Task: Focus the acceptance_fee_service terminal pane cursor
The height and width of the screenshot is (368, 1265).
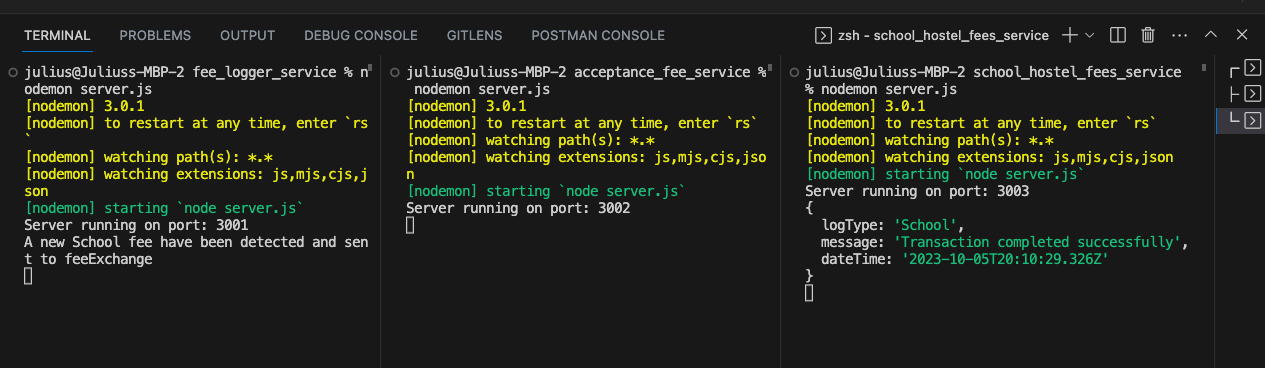Action: point(410,226)
